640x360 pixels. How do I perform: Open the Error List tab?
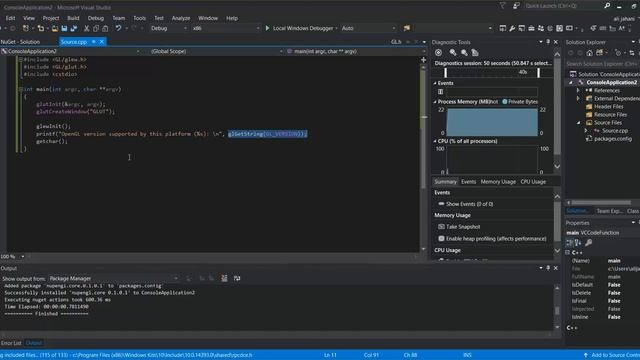pos(11,343)
